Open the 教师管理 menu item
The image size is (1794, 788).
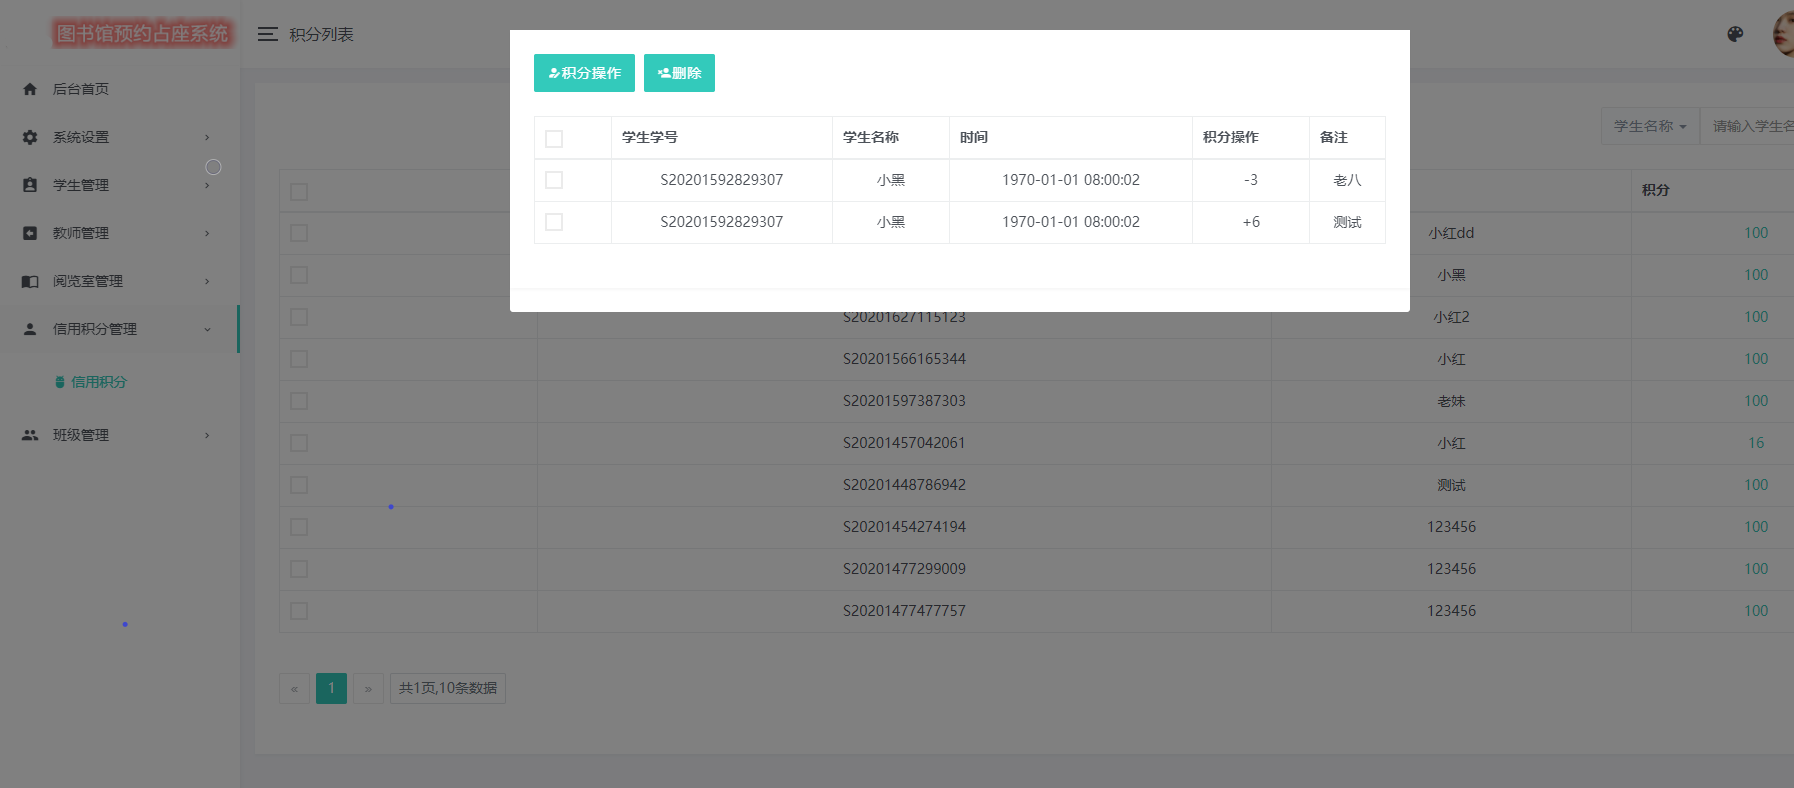120,233
